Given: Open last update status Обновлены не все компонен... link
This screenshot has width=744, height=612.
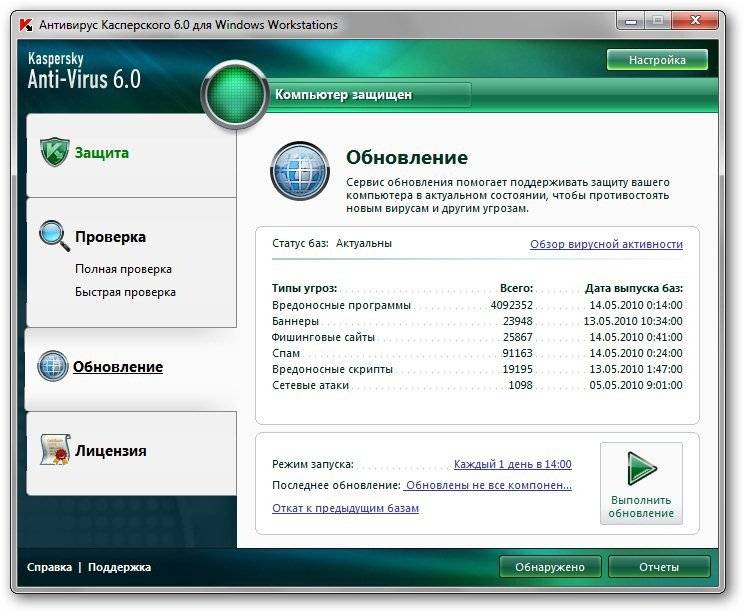Looking at the screenshot, I should 489,485.
